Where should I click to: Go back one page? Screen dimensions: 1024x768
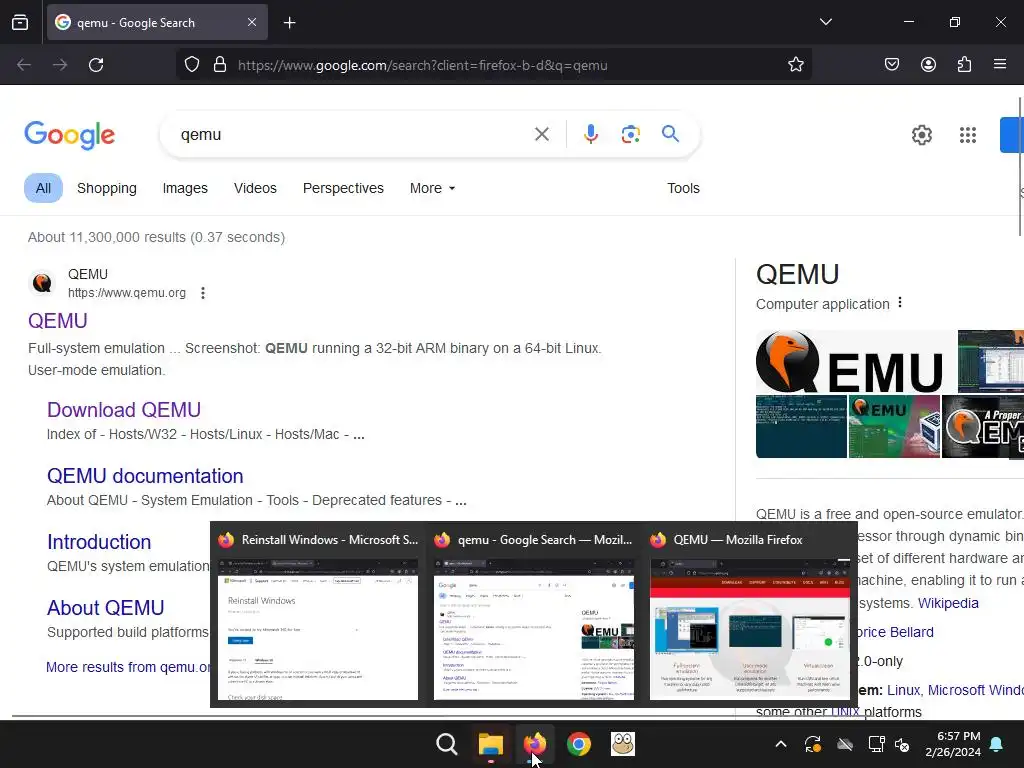(24, 65)
